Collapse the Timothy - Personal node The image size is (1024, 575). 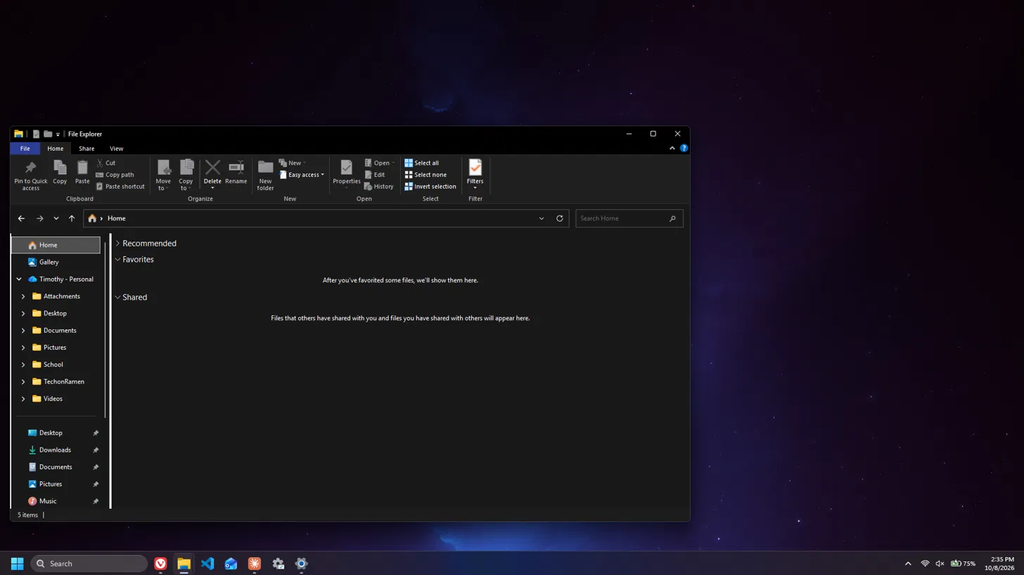pyautogui.click(x=19, y=279)
